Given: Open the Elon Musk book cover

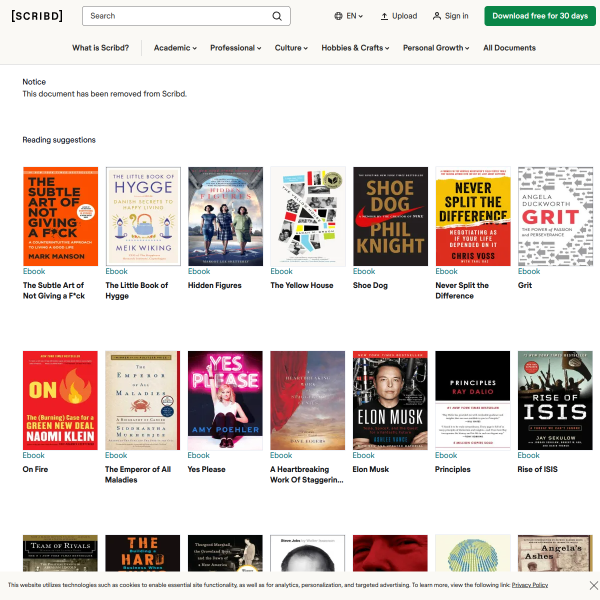Looking at the screenshot, I should click(x=390, y=400).
